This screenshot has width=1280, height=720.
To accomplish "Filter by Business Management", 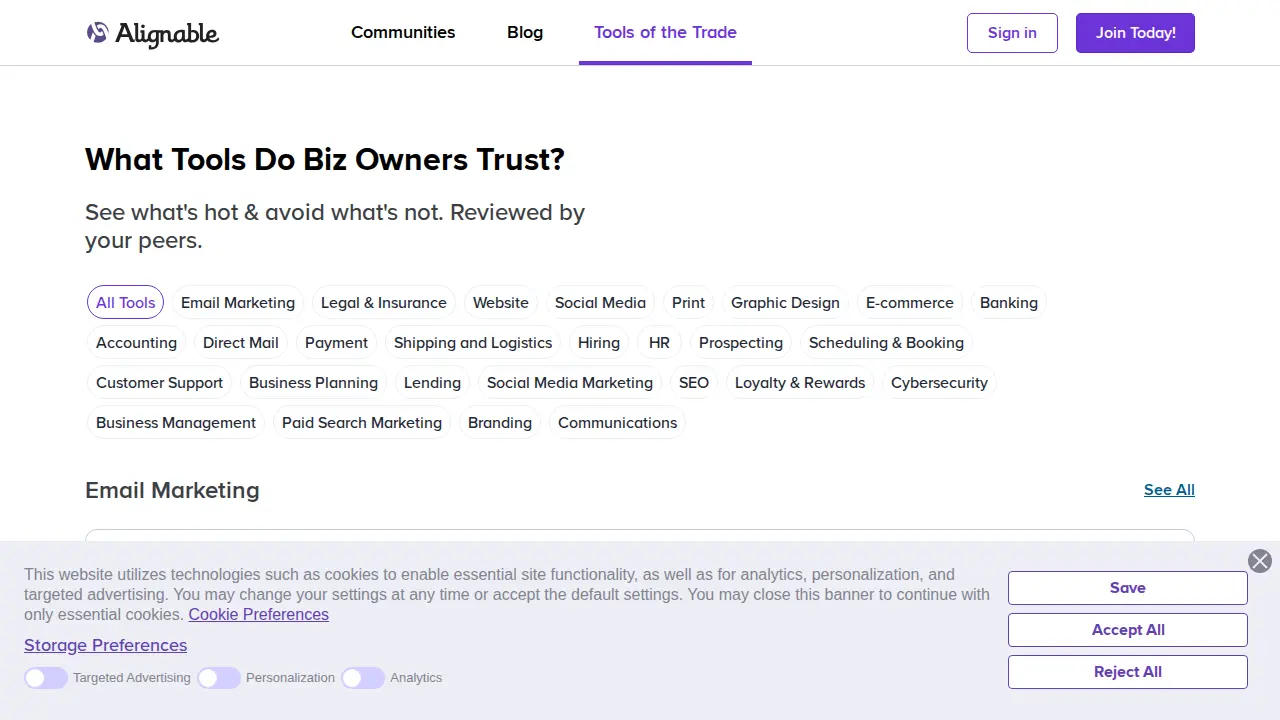I will click(176, 422).
